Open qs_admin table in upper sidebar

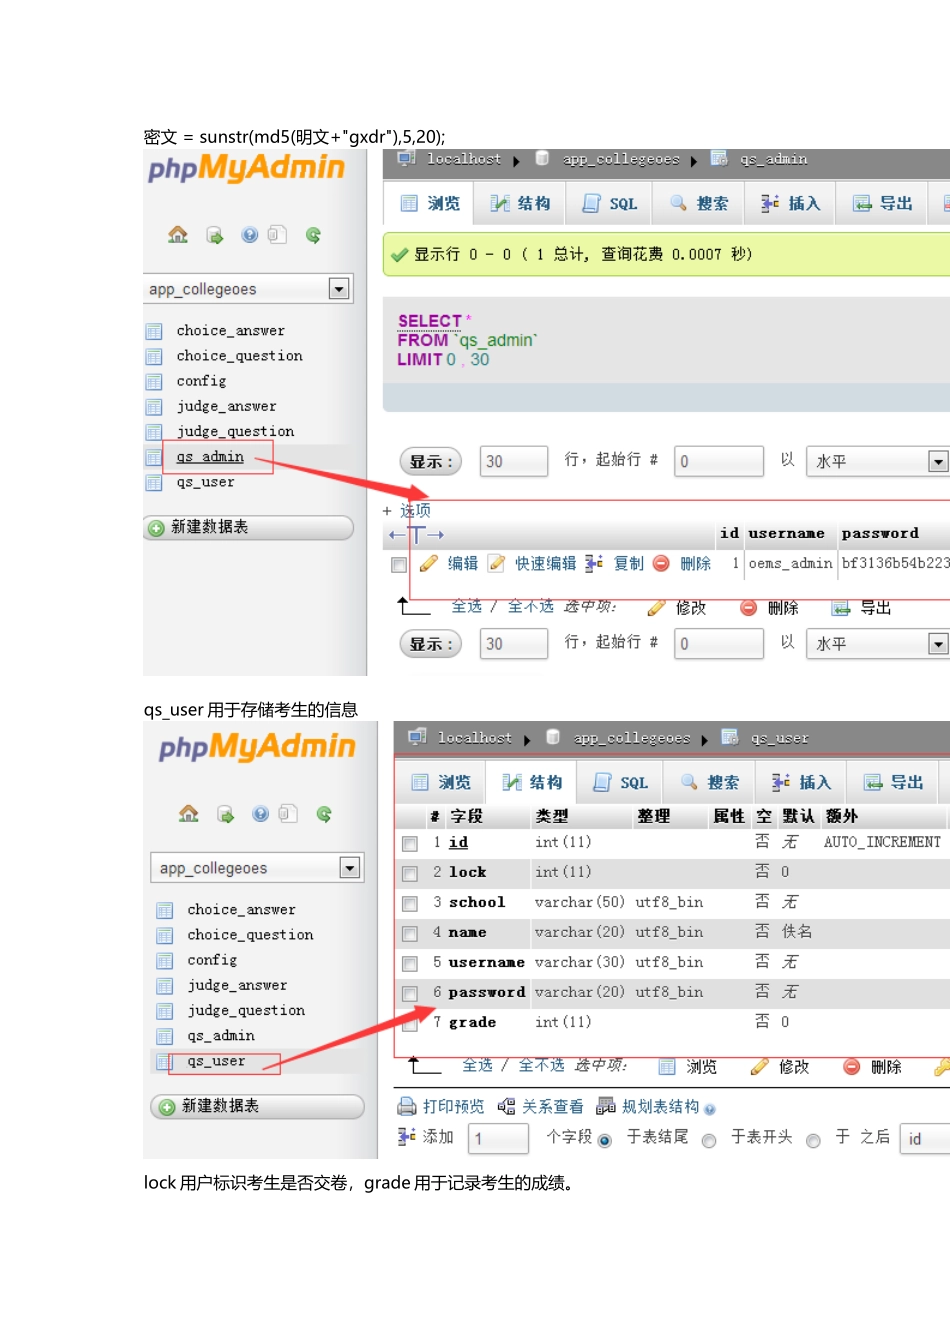coord(210,457)
